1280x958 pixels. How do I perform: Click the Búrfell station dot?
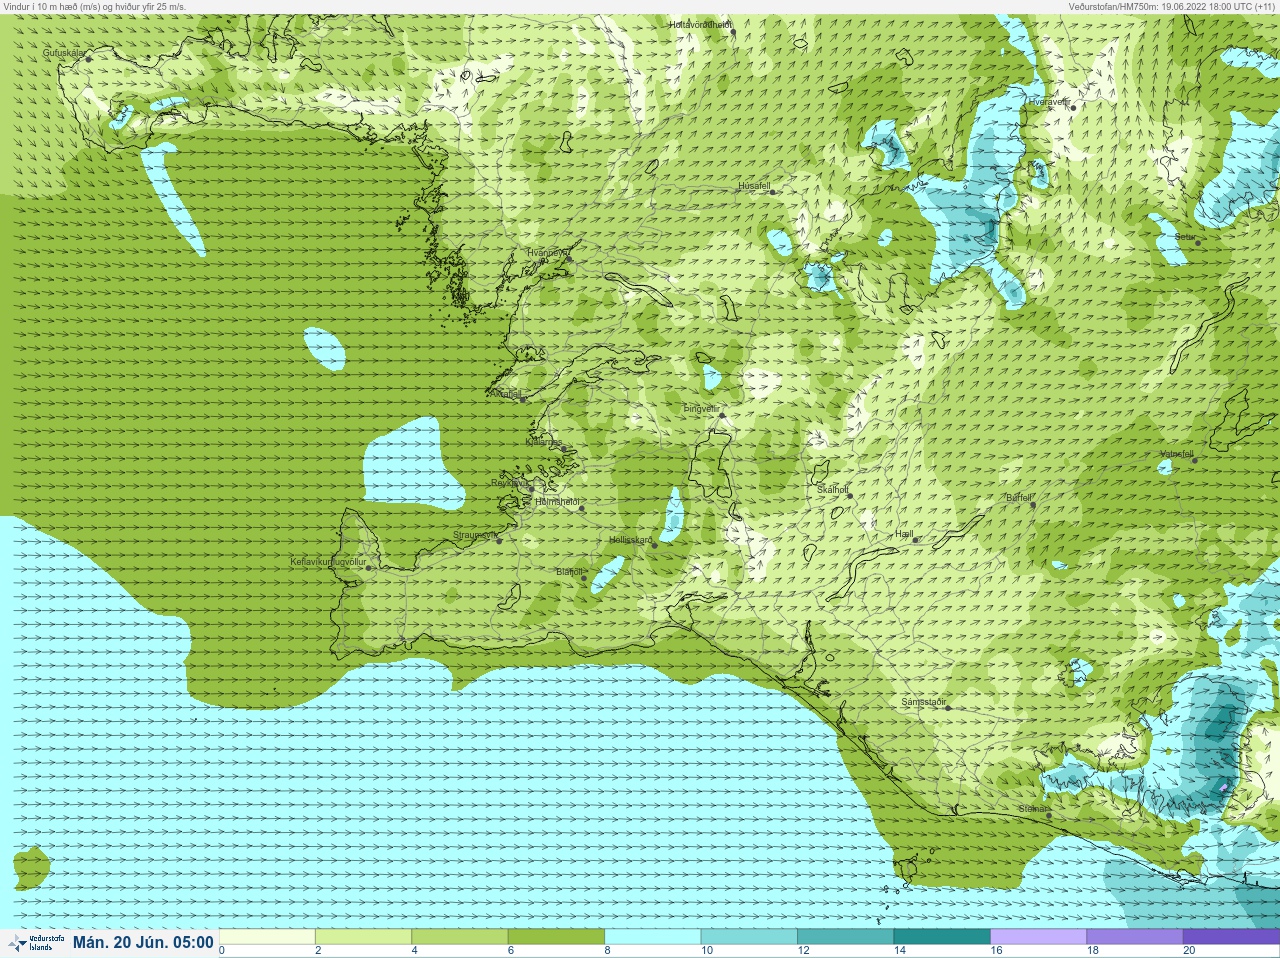point(1034,504)
